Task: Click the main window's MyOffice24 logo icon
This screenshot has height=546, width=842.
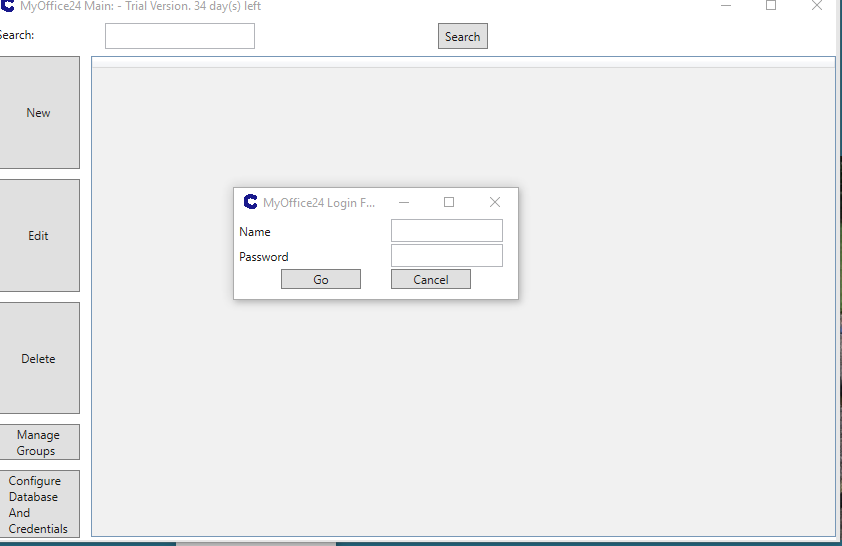Action: click(x=8, y=5)
